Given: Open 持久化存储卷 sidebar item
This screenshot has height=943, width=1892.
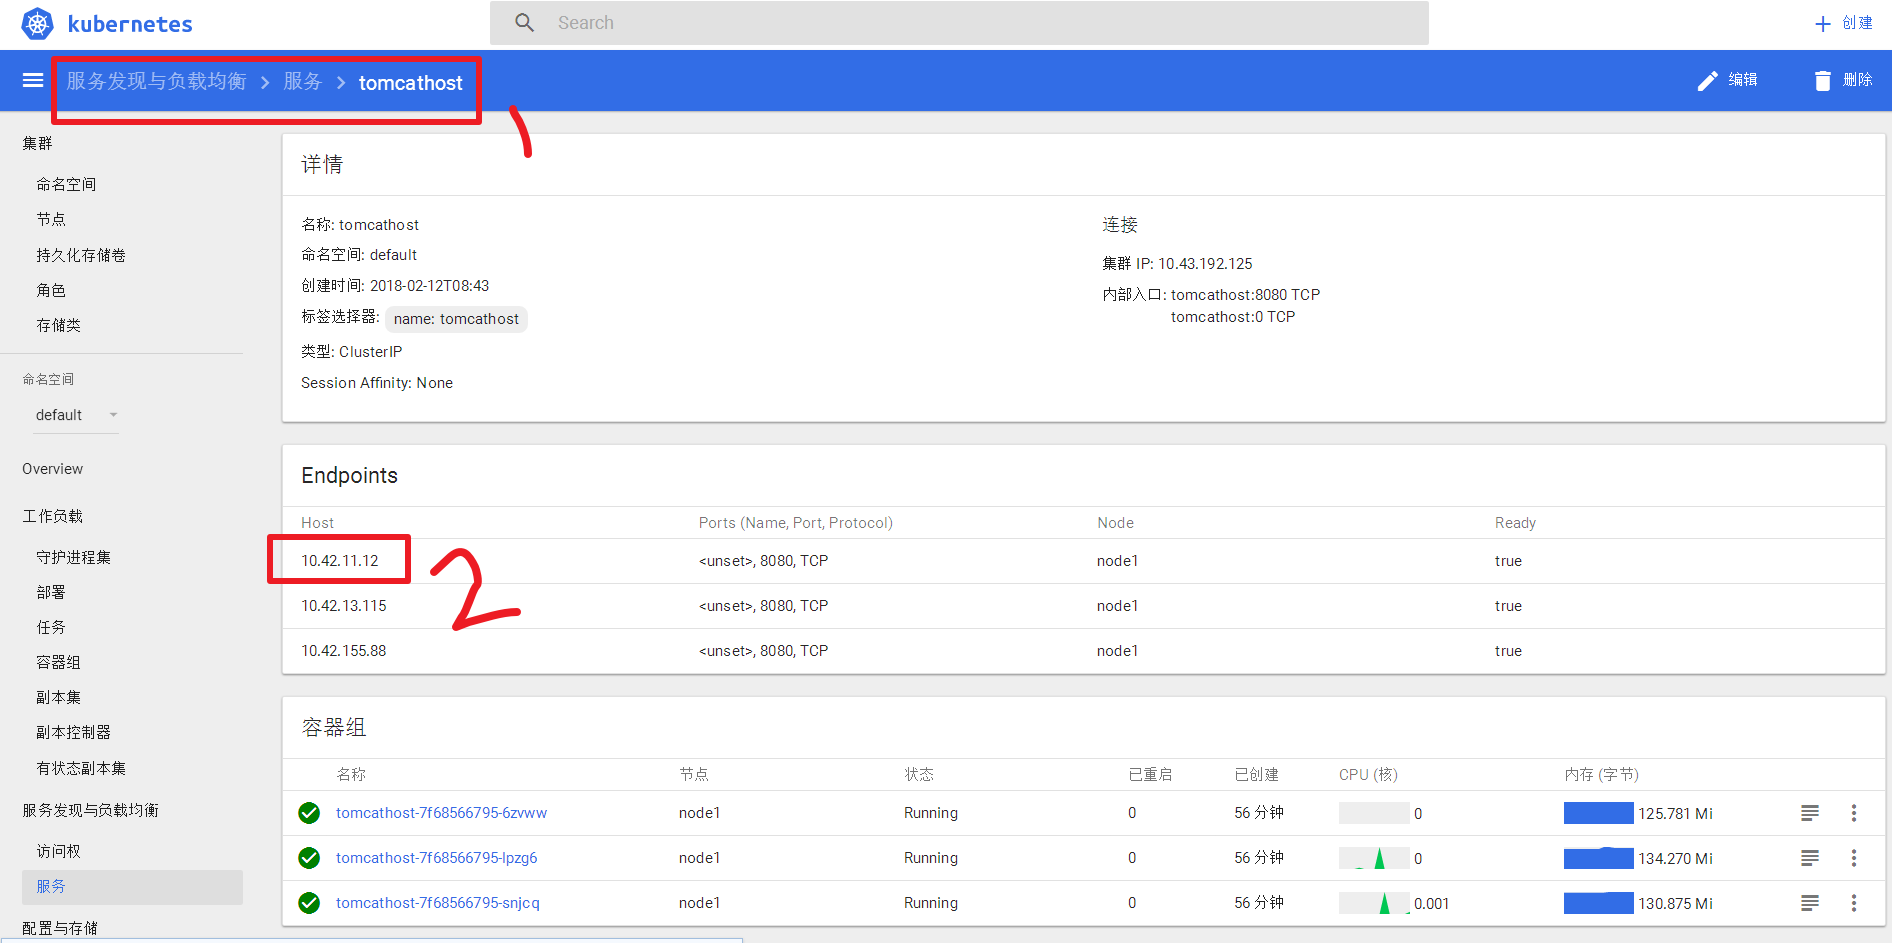Looking at the screenshot, I should (x=81, y=256).
